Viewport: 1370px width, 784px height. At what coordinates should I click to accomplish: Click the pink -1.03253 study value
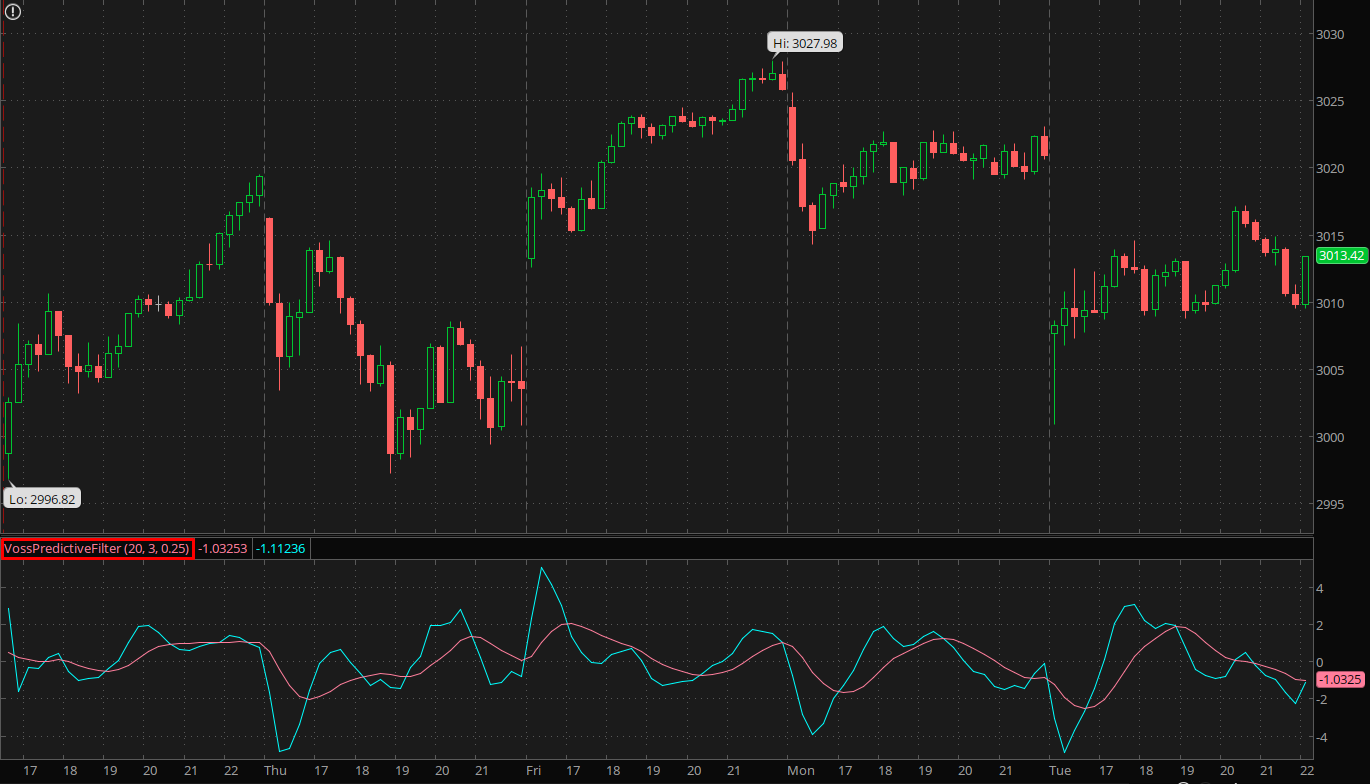click(222, 548)
